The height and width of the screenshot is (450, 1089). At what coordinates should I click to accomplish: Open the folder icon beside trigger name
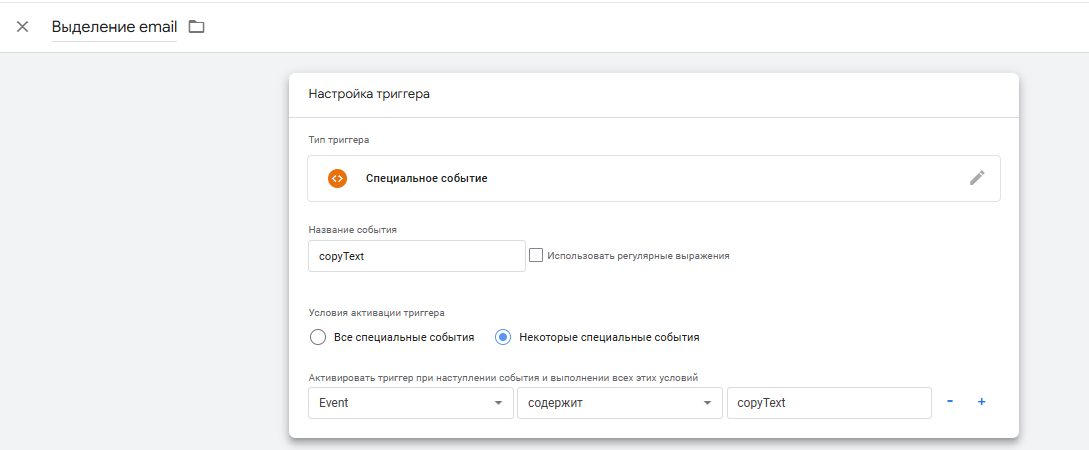tap(197, 27)
